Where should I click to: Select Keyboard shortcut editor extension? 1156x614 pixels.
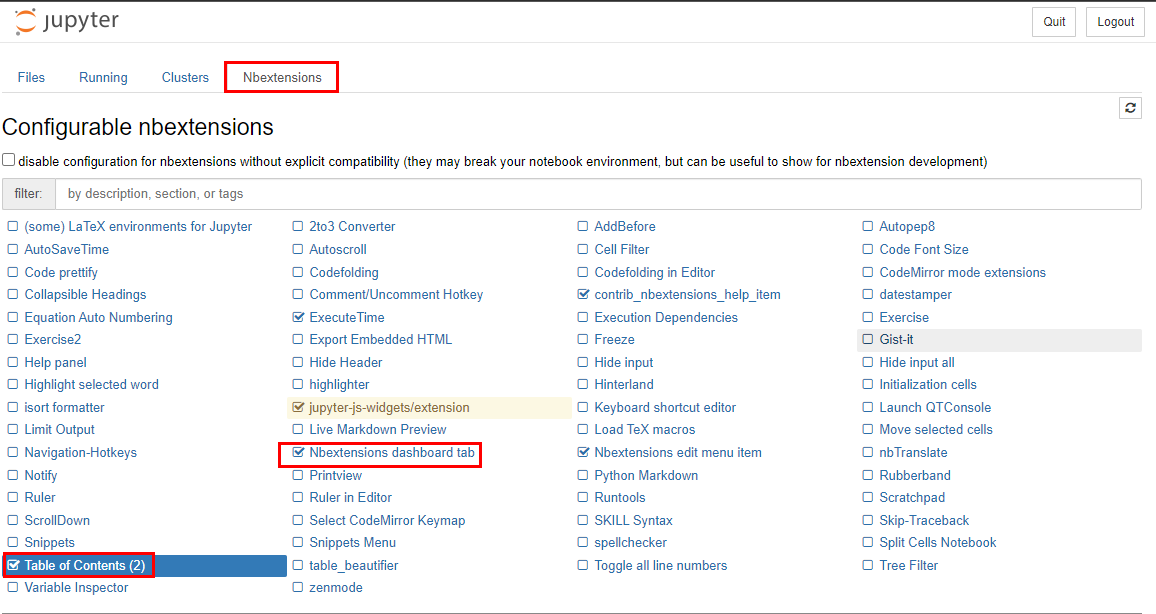coord(665,407)
